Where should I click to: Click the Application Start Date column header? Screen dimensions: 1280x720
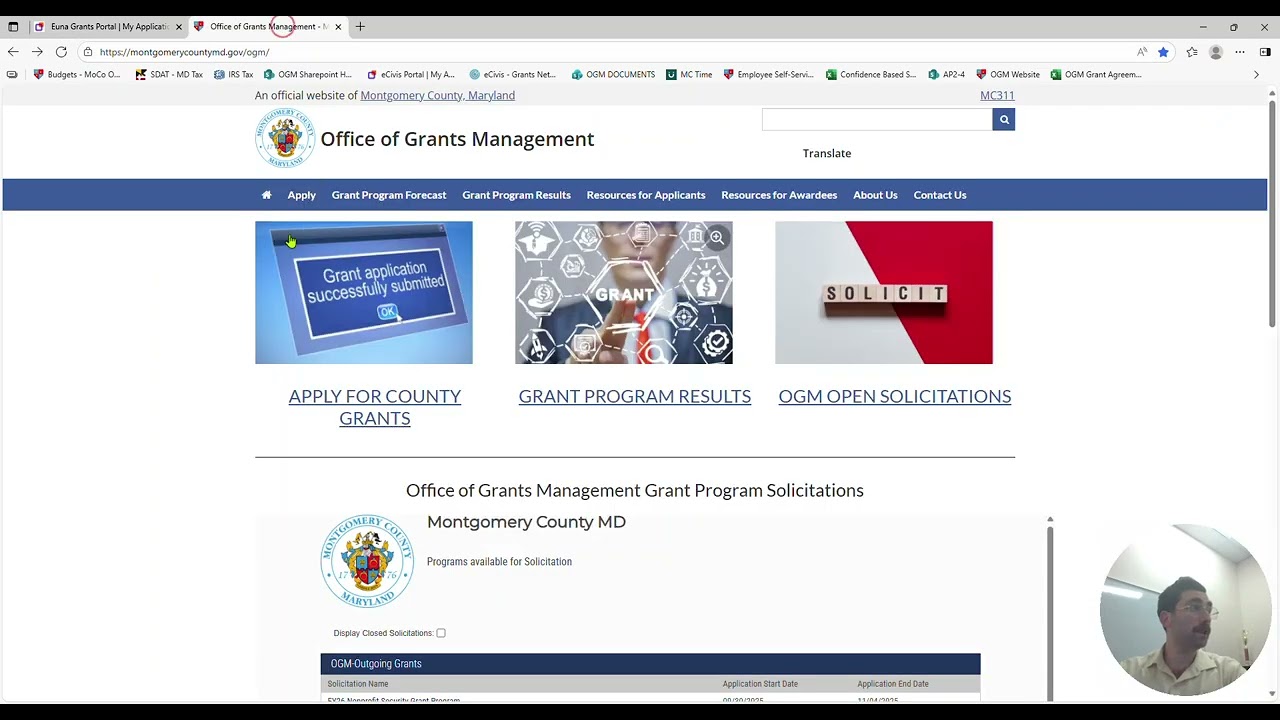[760, 684]
